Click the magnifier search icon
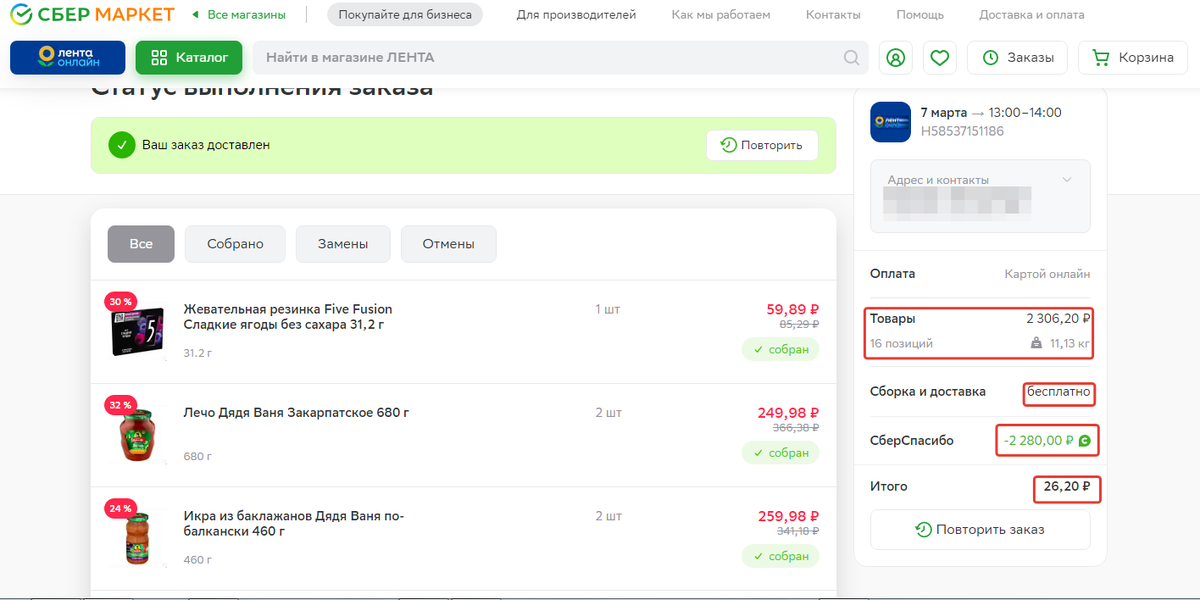This screenshot has height=600, width=1200. click(851, 58)
